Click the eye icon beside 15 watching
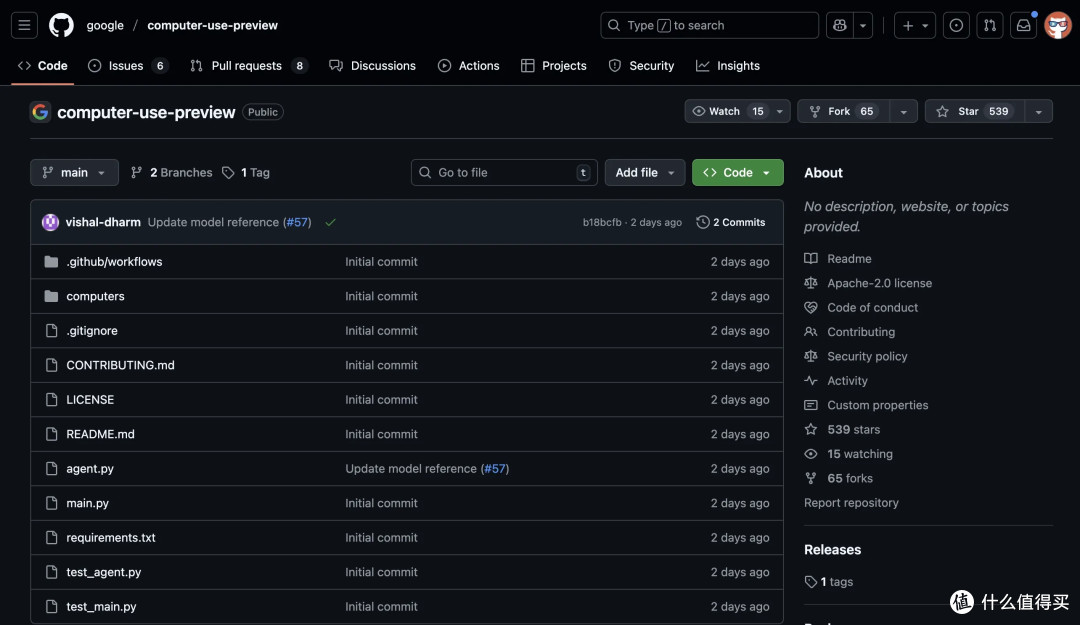 click(811, 454)
